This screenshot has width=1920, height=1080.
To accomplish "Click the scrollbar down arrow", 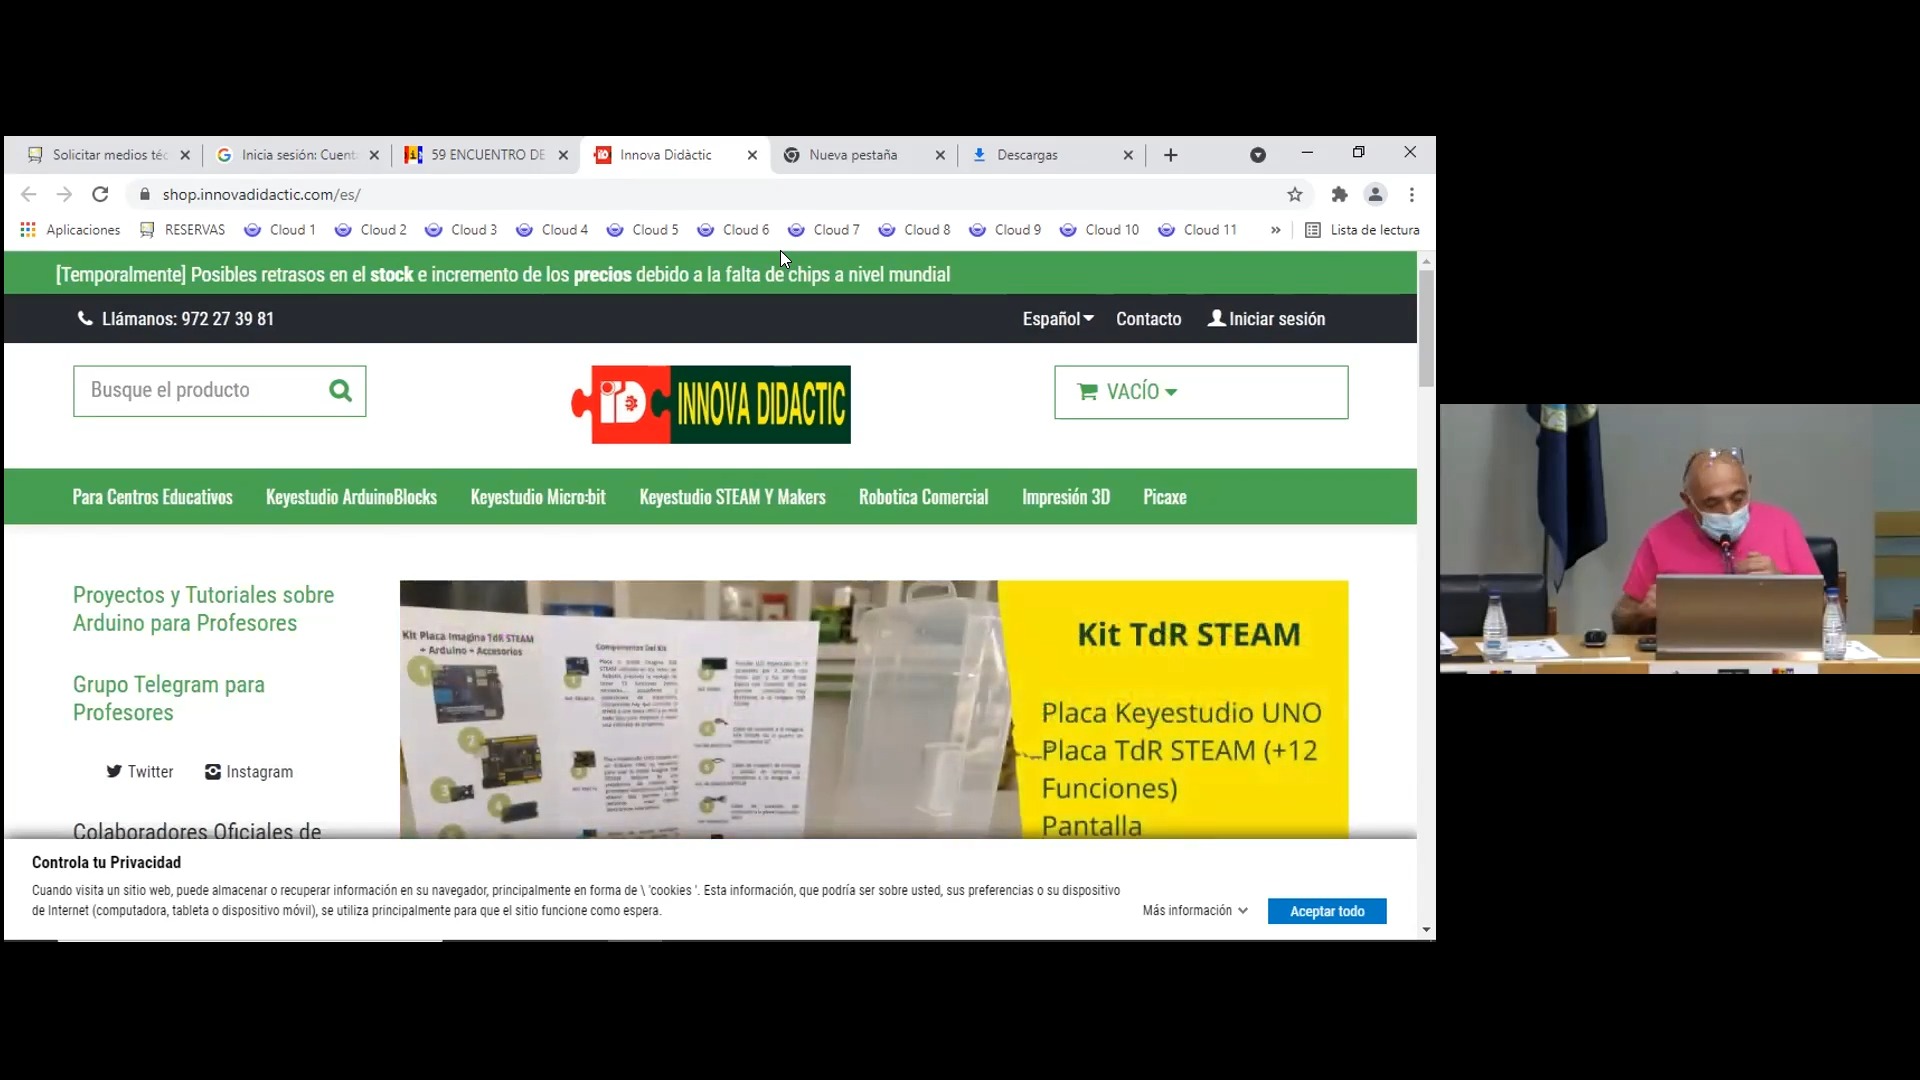I will point(1427,930).
